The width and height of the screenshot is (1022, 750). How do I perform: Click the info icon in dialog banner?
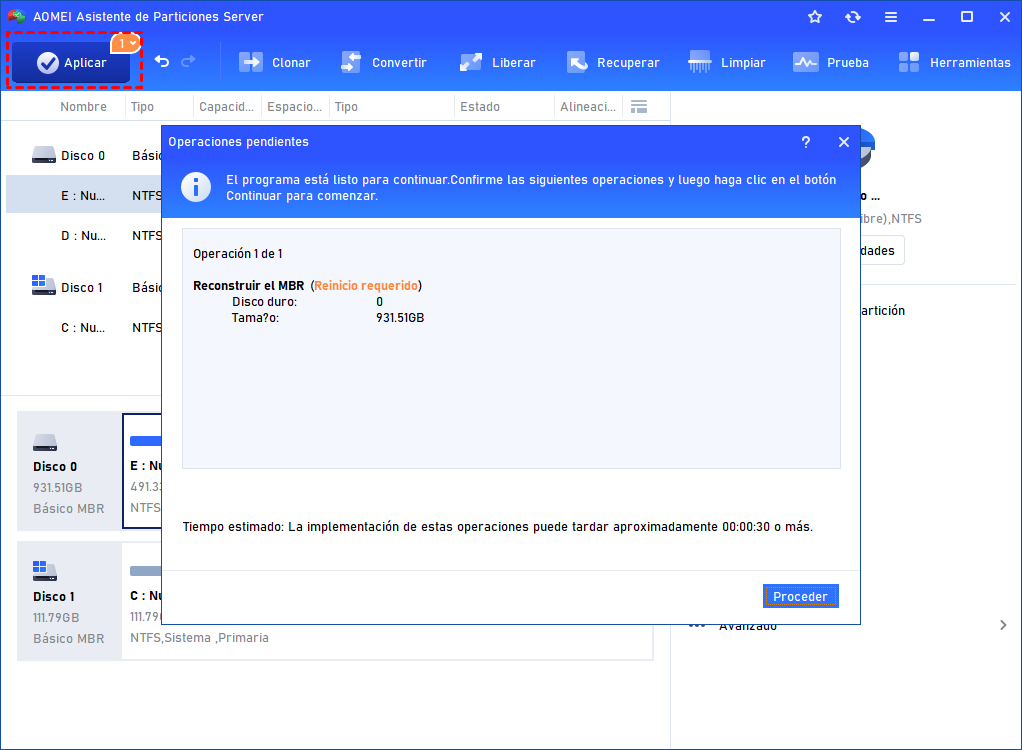pos(196,188)
